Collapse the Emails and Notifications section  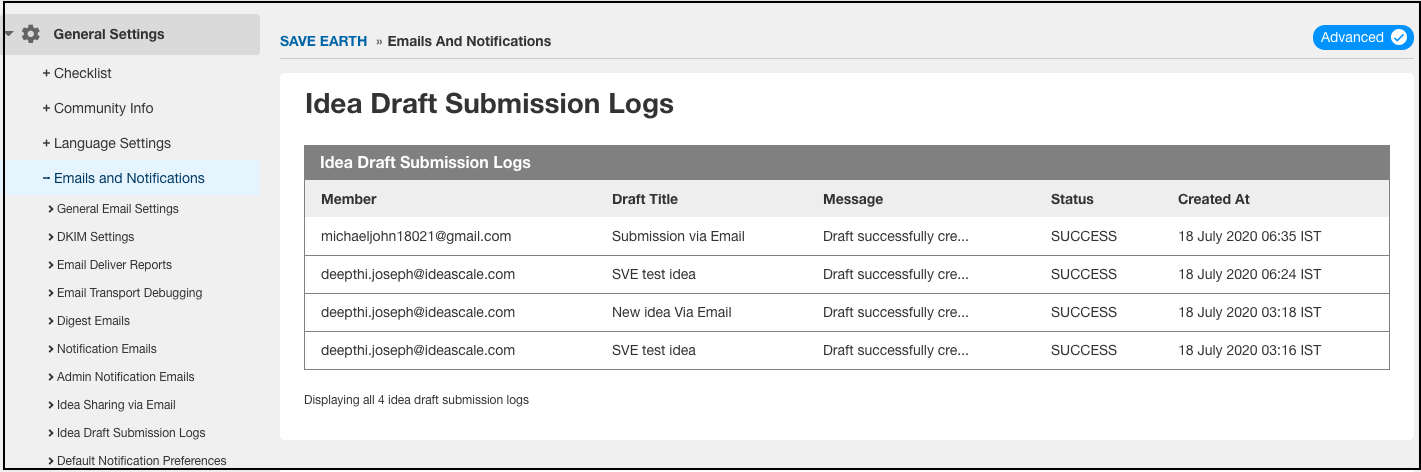[123, 178]
